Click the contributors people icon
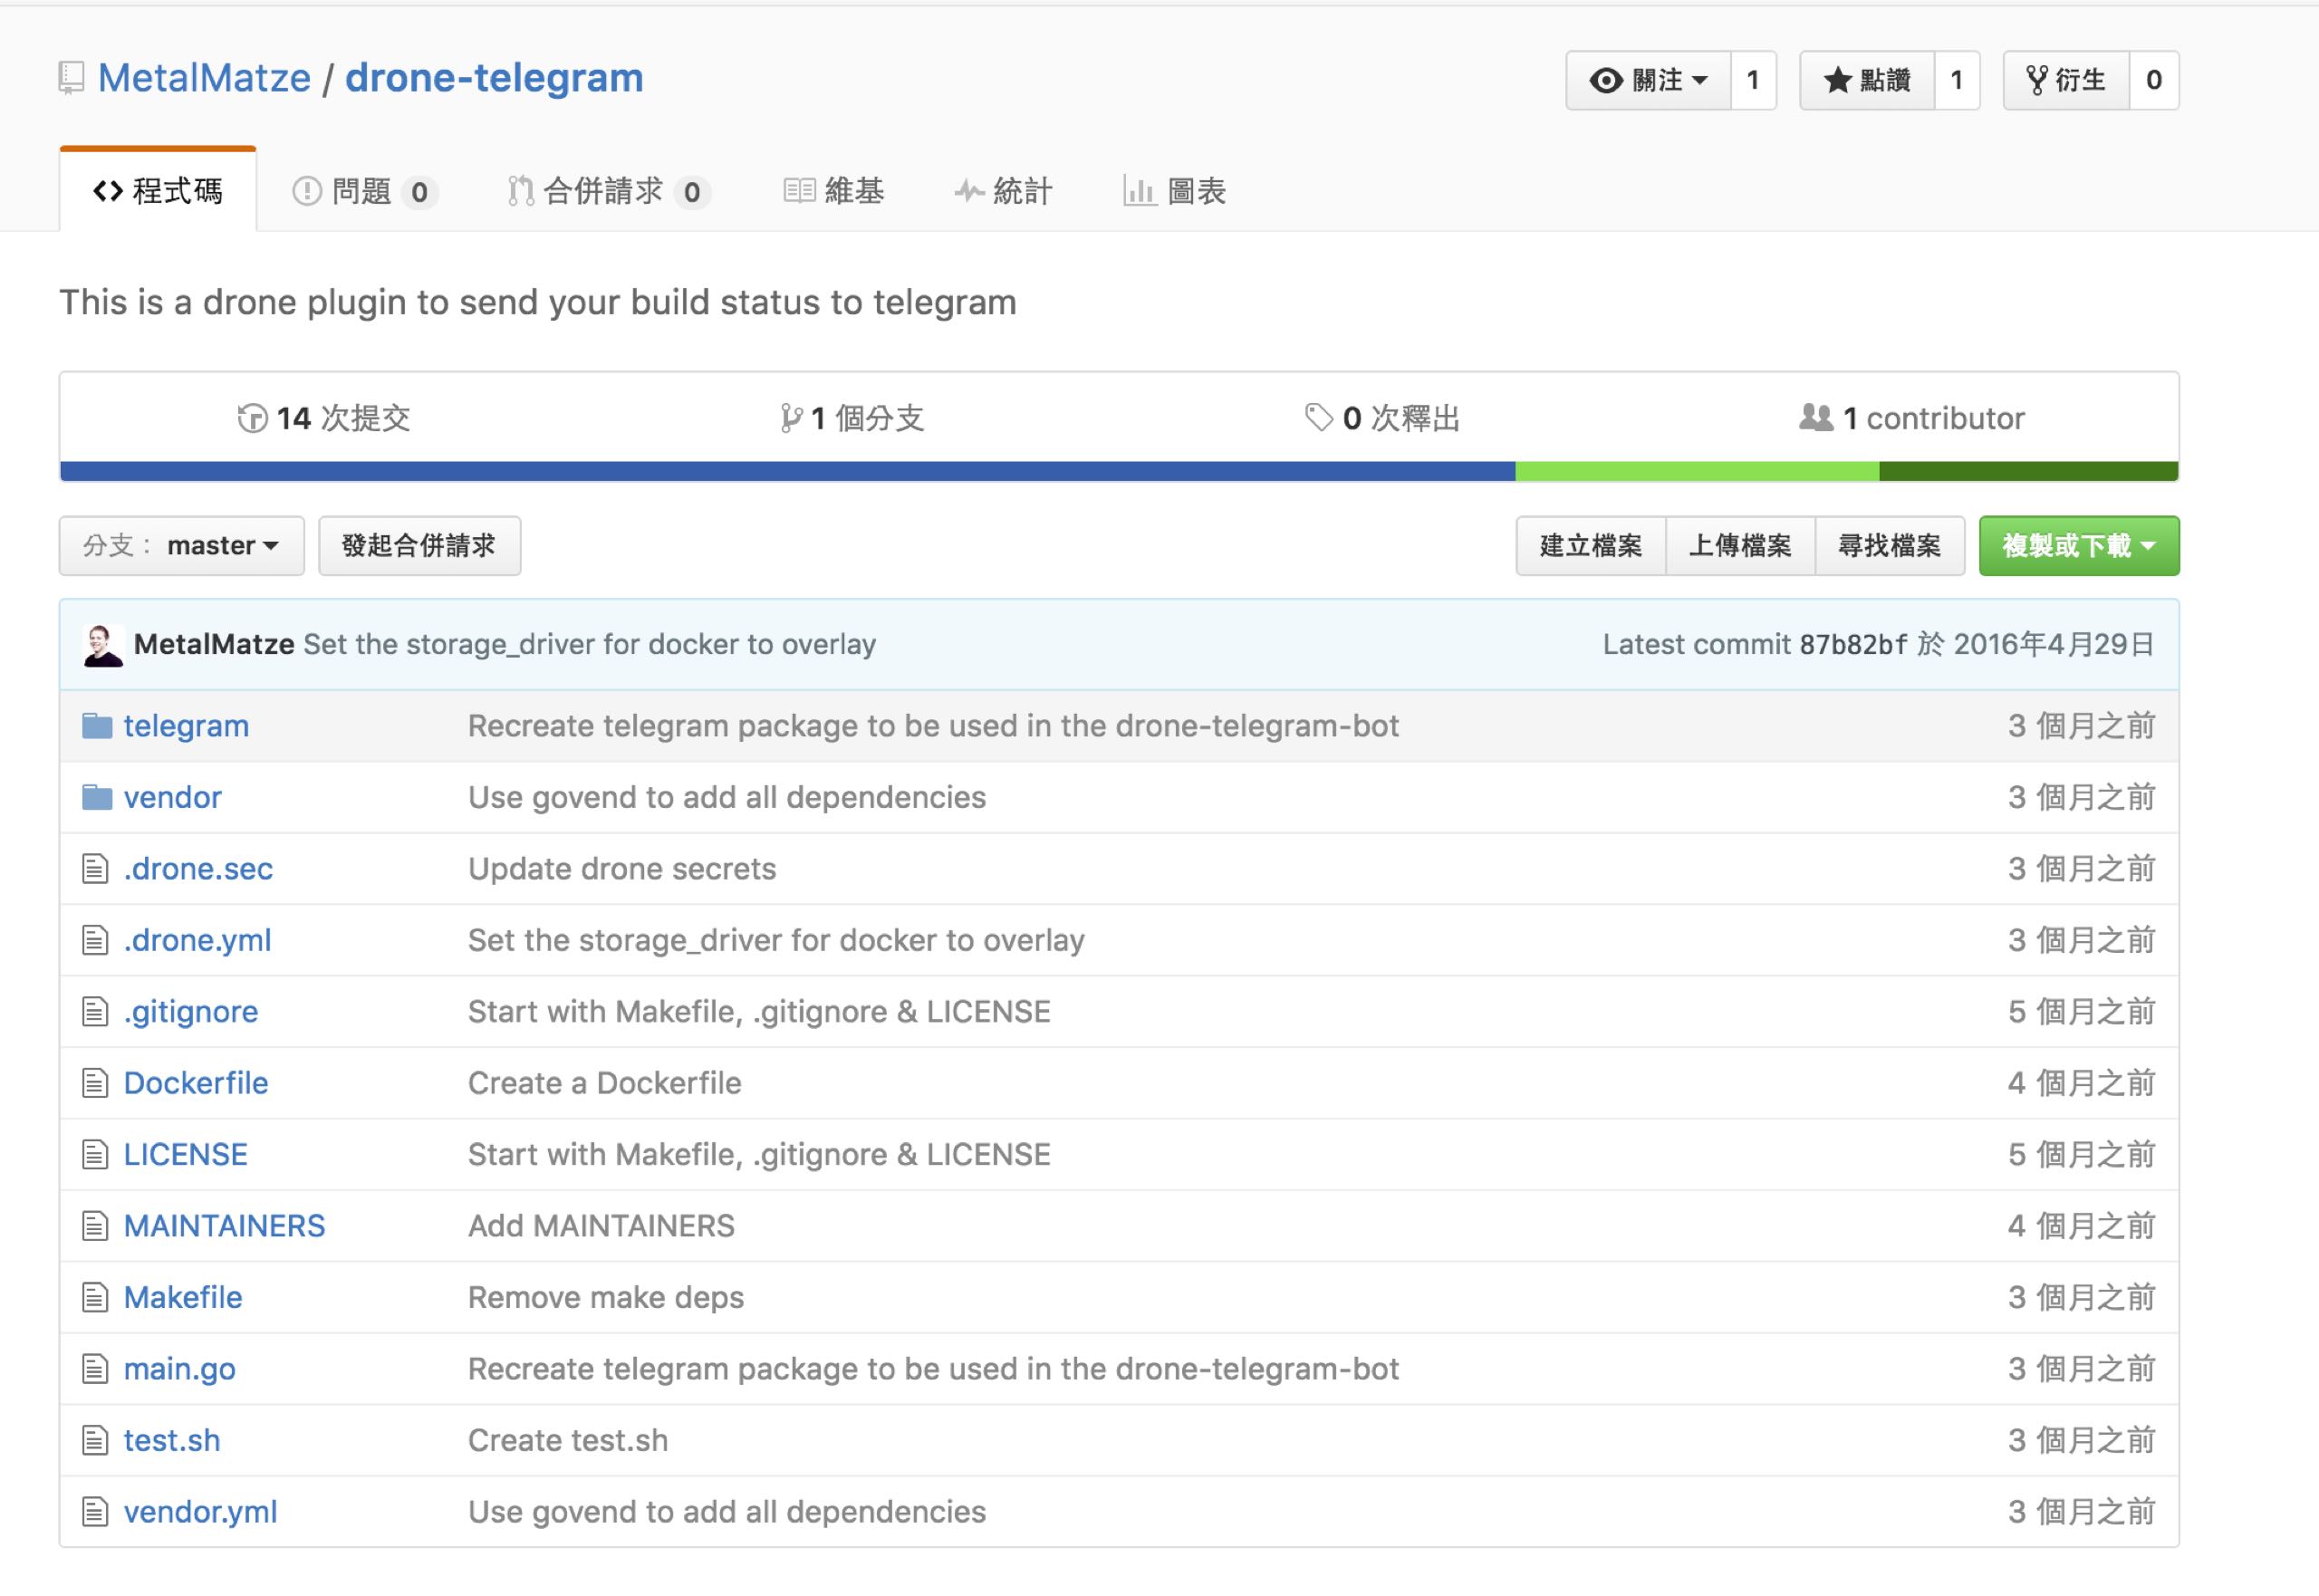The image size is (2319, 1596). [1815, 418]
